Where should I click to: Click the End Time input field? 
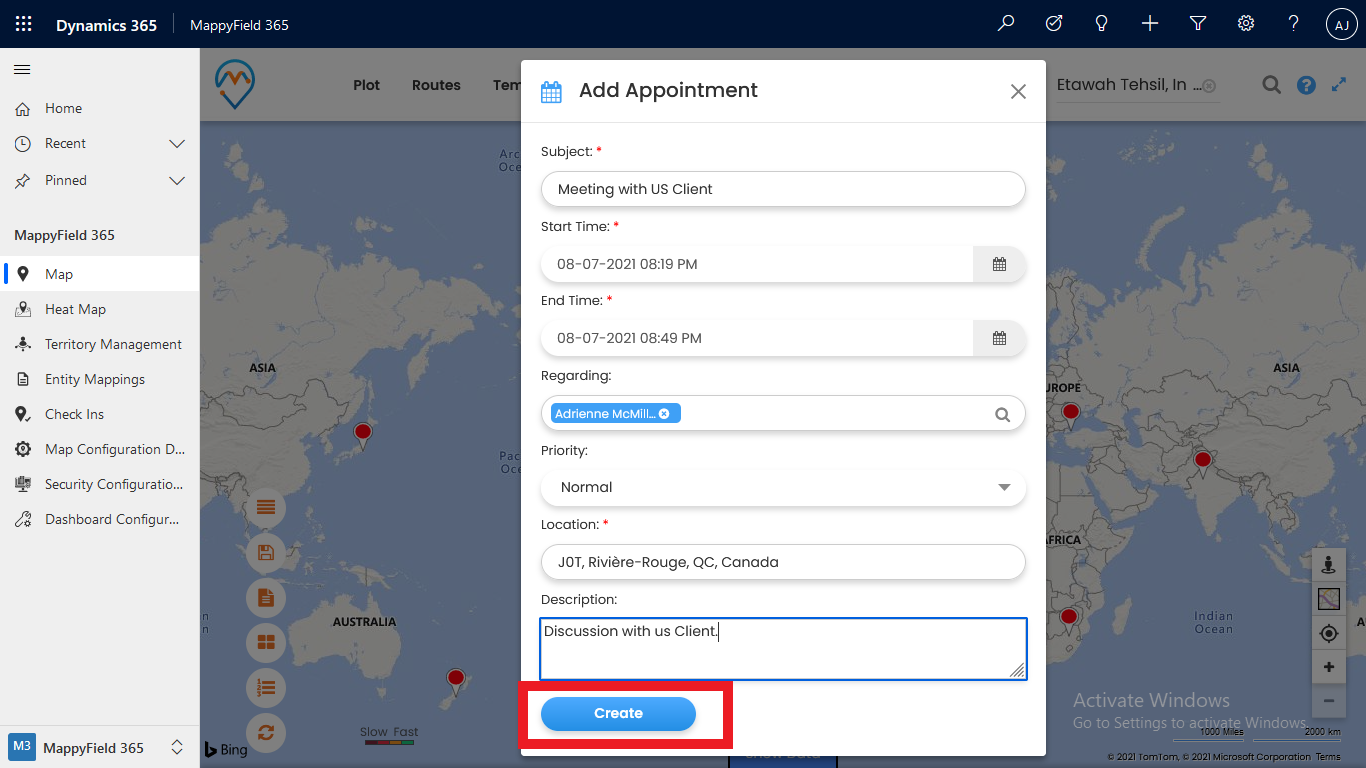[757, 339]
